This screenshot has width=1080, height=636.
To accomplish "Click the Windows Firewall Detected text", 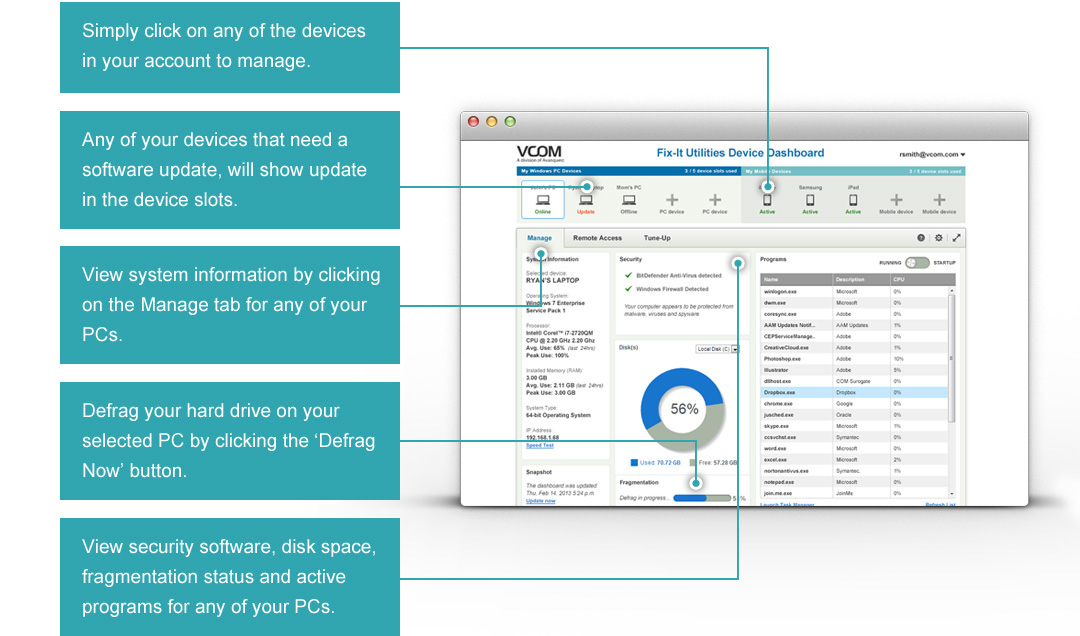I will [x=672, y=289].
